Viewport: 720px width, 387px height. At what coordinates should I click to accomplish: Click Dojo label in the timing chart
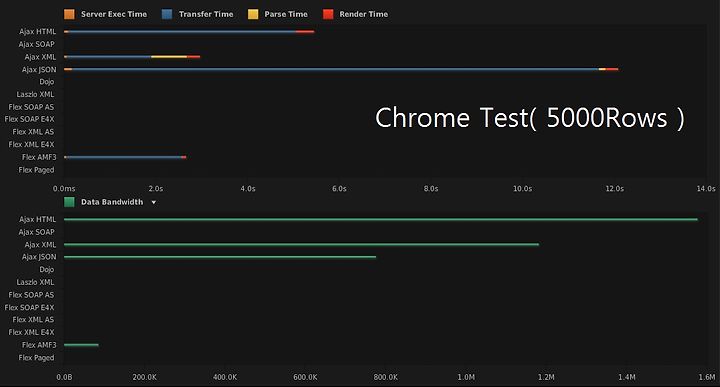[x=47, y=82]
